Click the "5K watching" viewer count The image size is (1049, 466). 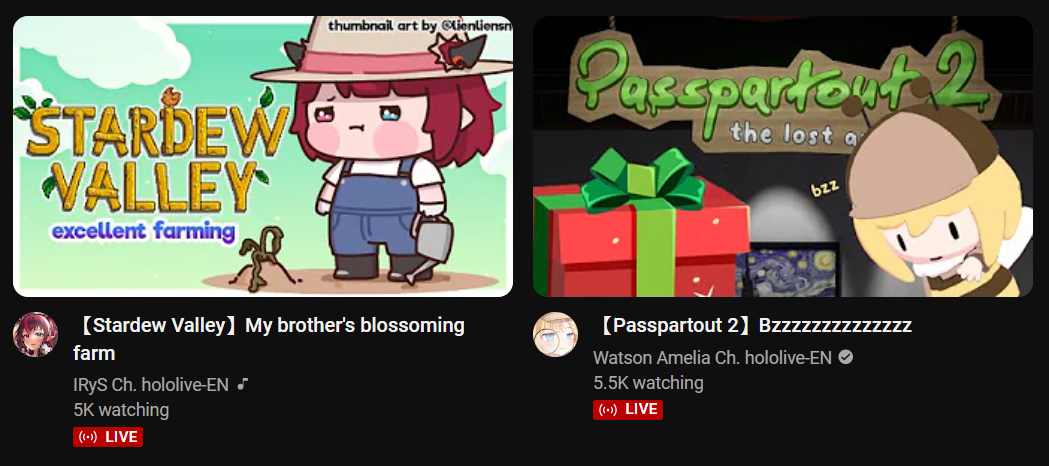click(121, 409)
